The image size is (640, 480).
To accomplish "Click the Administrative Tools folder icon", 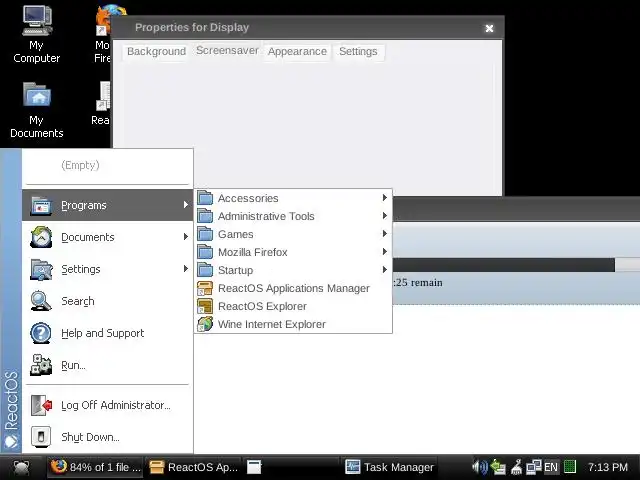I will click(x=205, y=216).
